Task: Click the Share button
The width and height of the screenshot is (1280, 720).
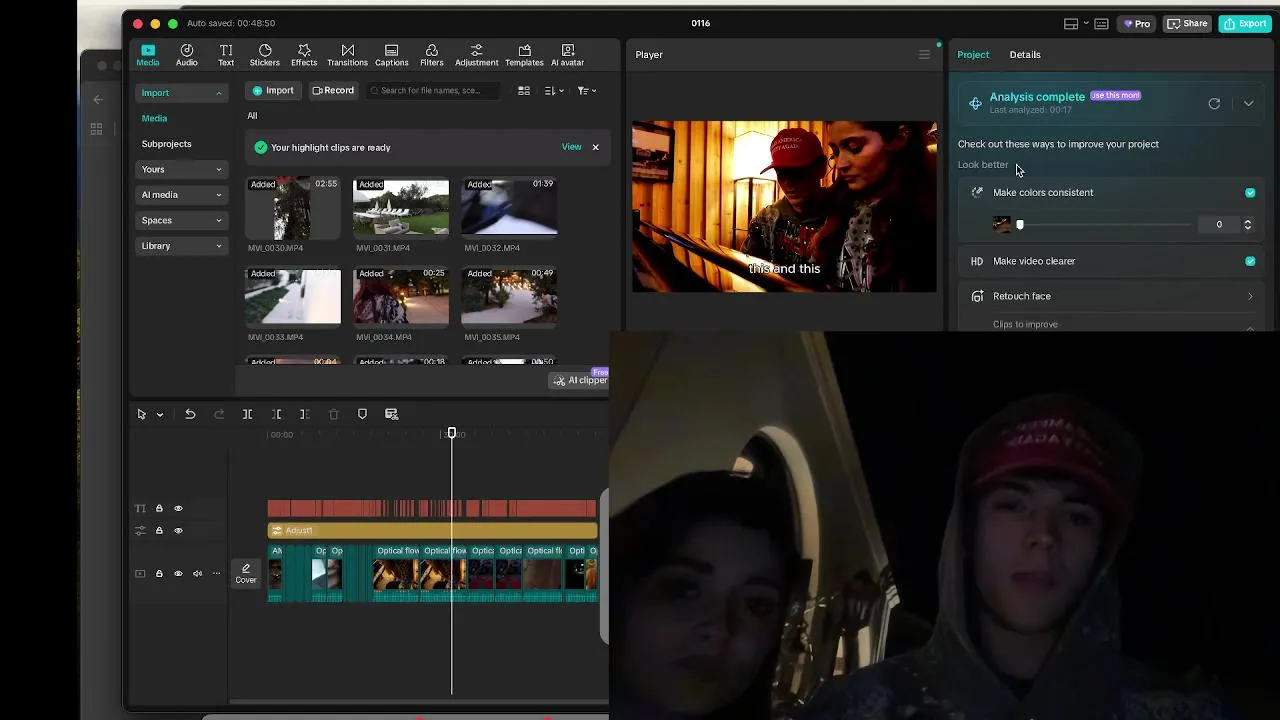Action: click(1188, 23)
